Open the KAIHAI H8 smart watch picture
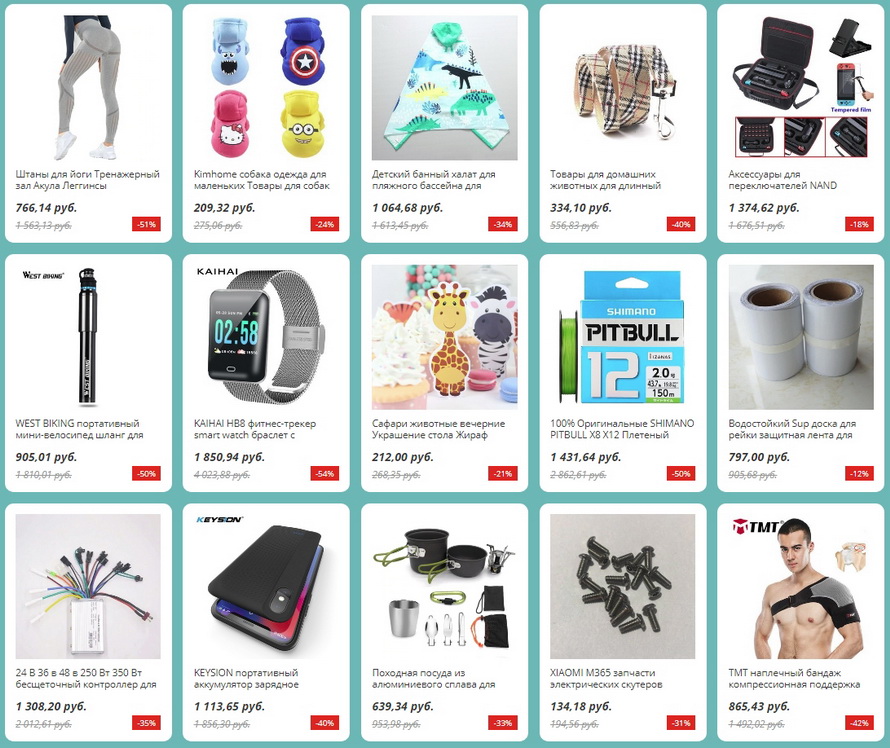The width and height of the screenshot is (890, 748). pyautogui.click(x=266, y=337)
